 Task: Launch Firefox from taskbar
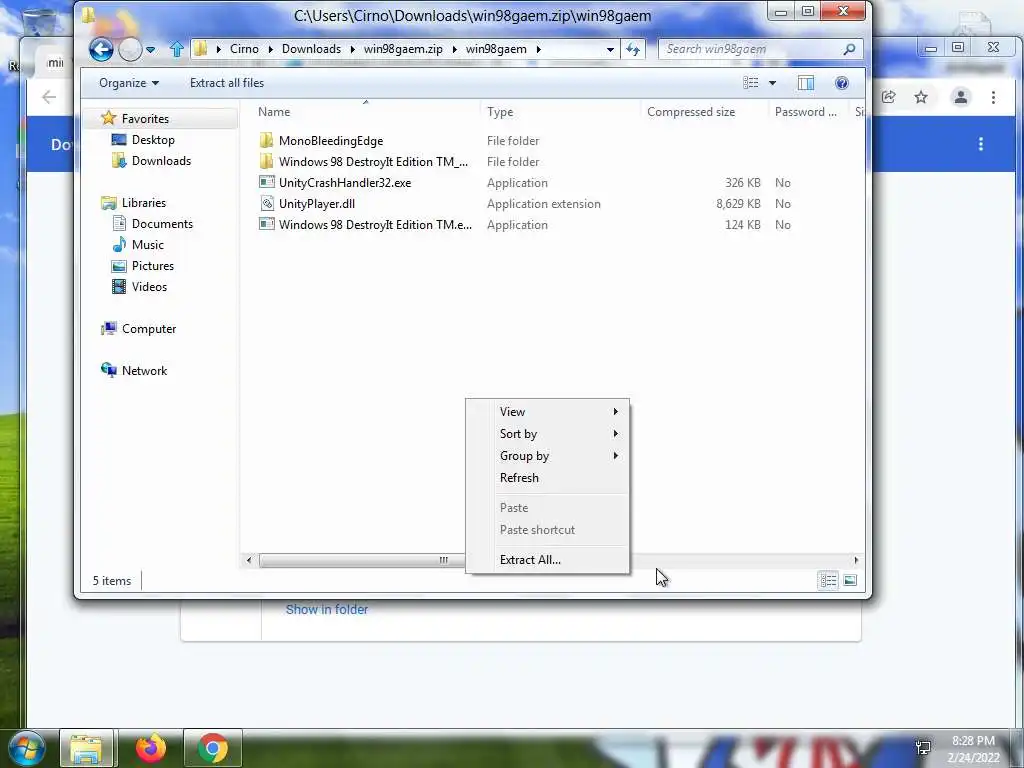pyautogui.click(x=151, y=748)
